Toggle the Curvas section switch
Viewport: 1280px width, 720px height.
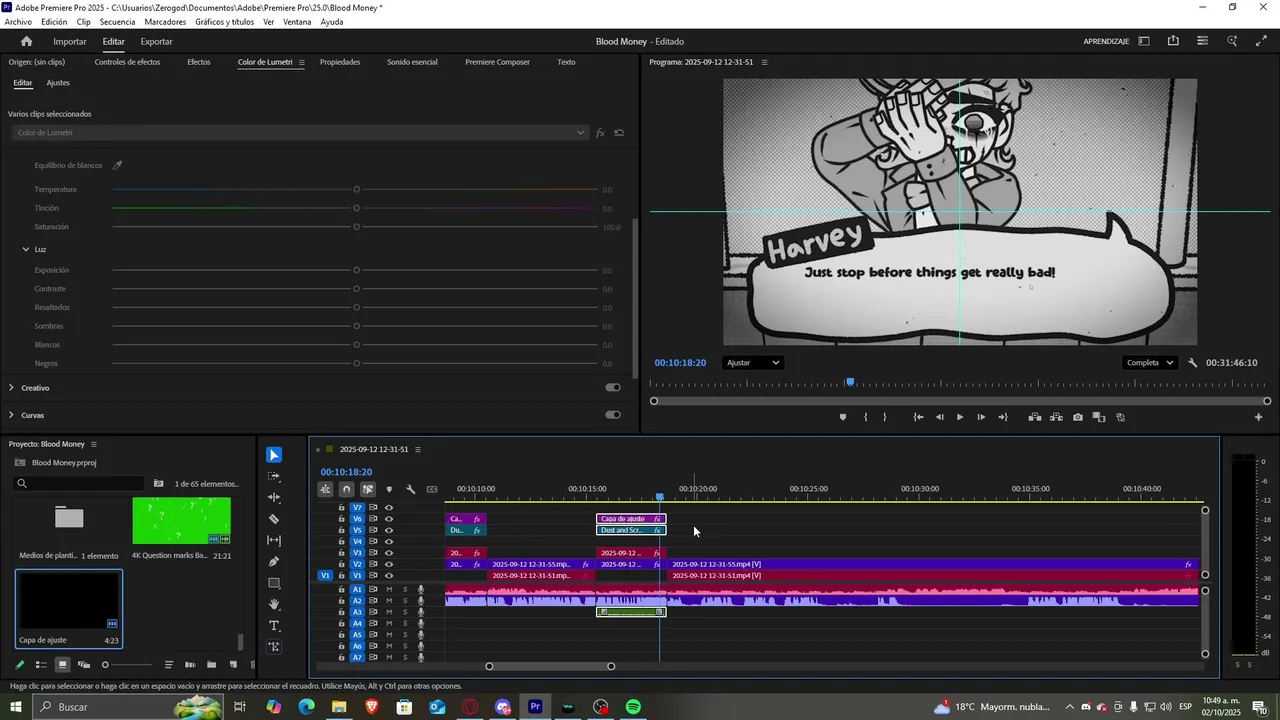pos(613,415)
